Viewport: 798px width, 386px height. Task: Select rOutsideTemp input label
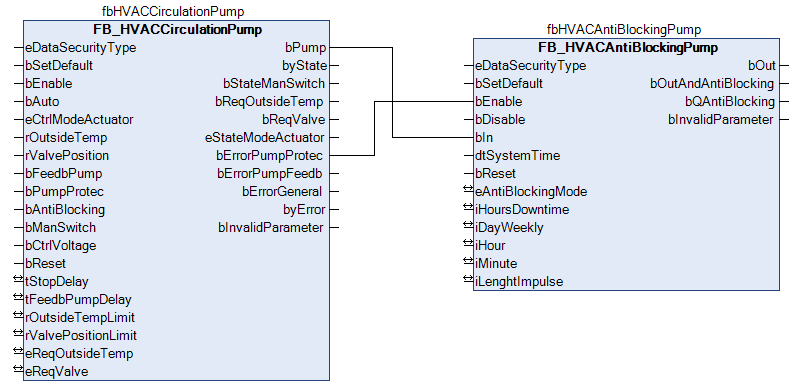66,137
